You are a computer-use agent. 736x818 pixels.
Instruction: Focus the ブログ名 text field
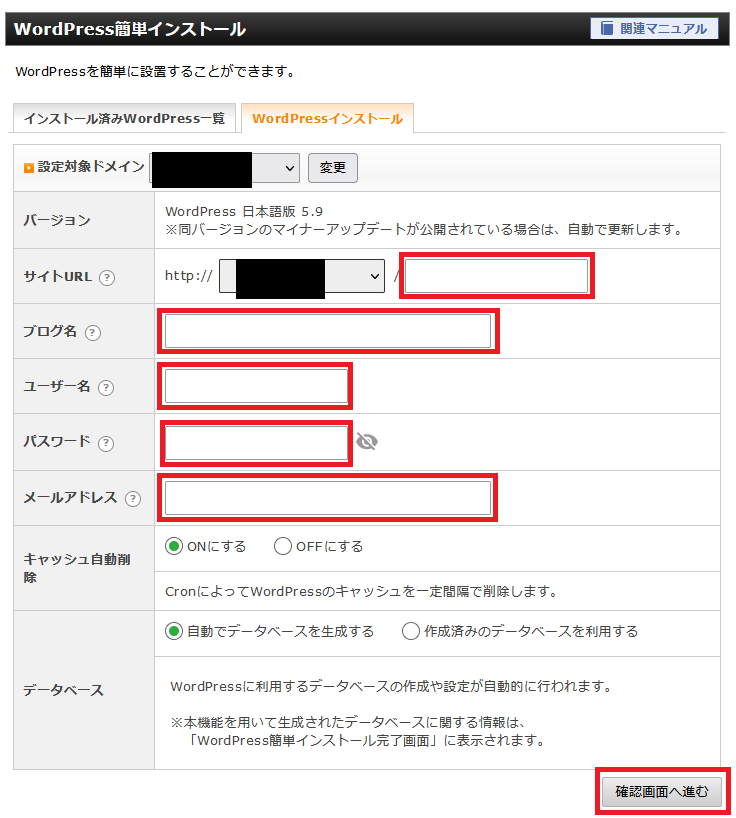pos(328,331)
